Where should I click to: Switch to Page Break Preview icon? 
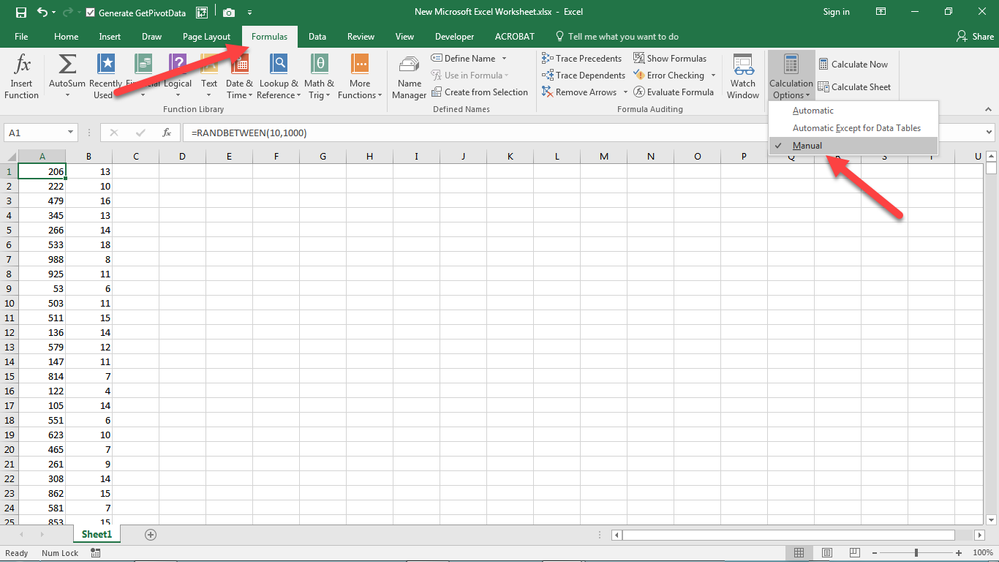854,552
